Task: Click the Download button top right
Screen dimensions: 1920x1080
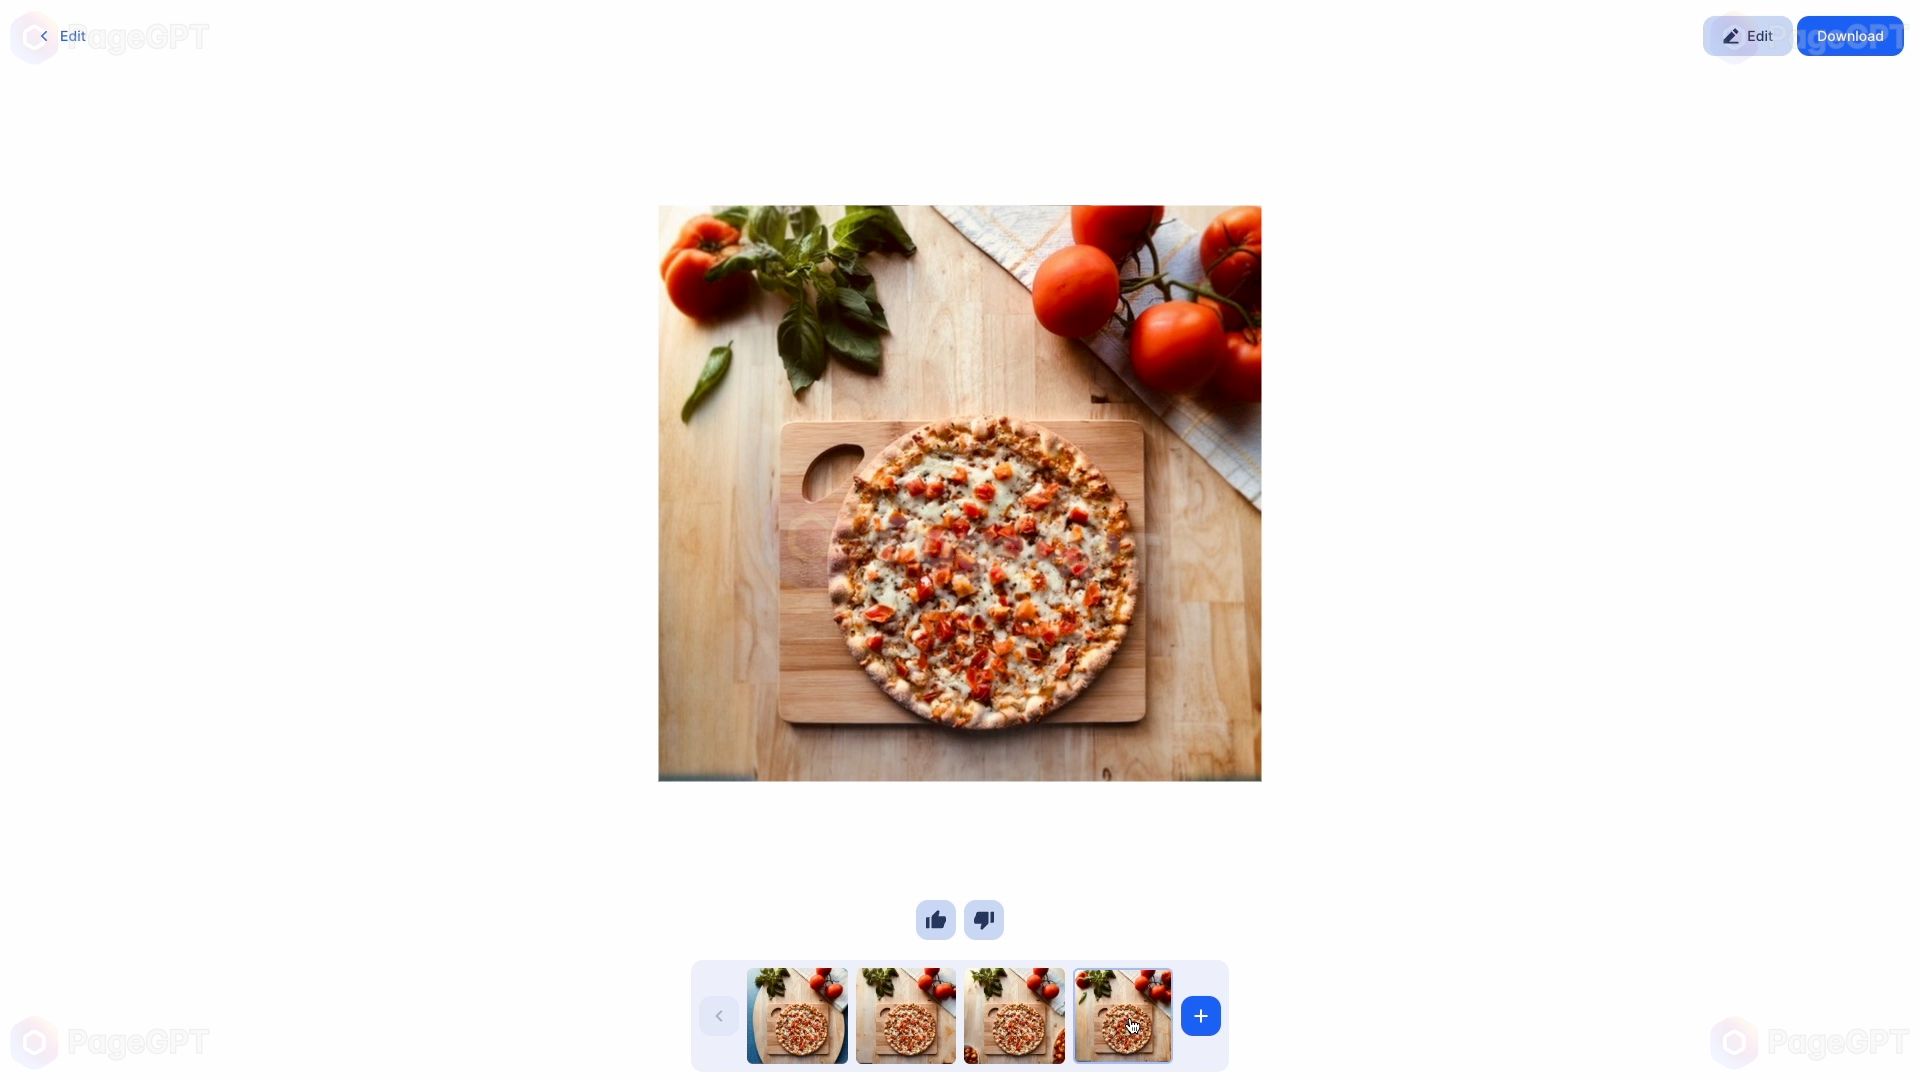Action: pos(1849,36)
